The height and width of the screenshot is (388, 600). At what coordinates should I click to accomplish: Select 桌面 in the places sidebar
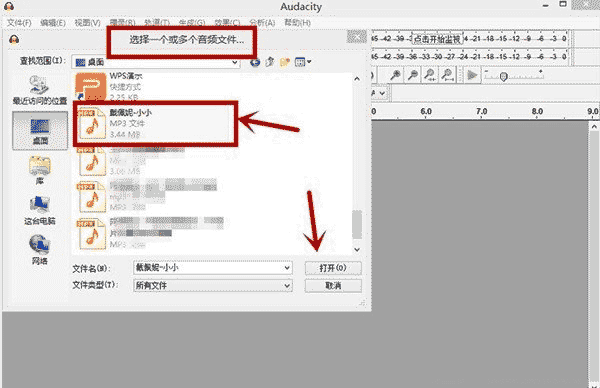pyautogui.click(x=40, y=130)
